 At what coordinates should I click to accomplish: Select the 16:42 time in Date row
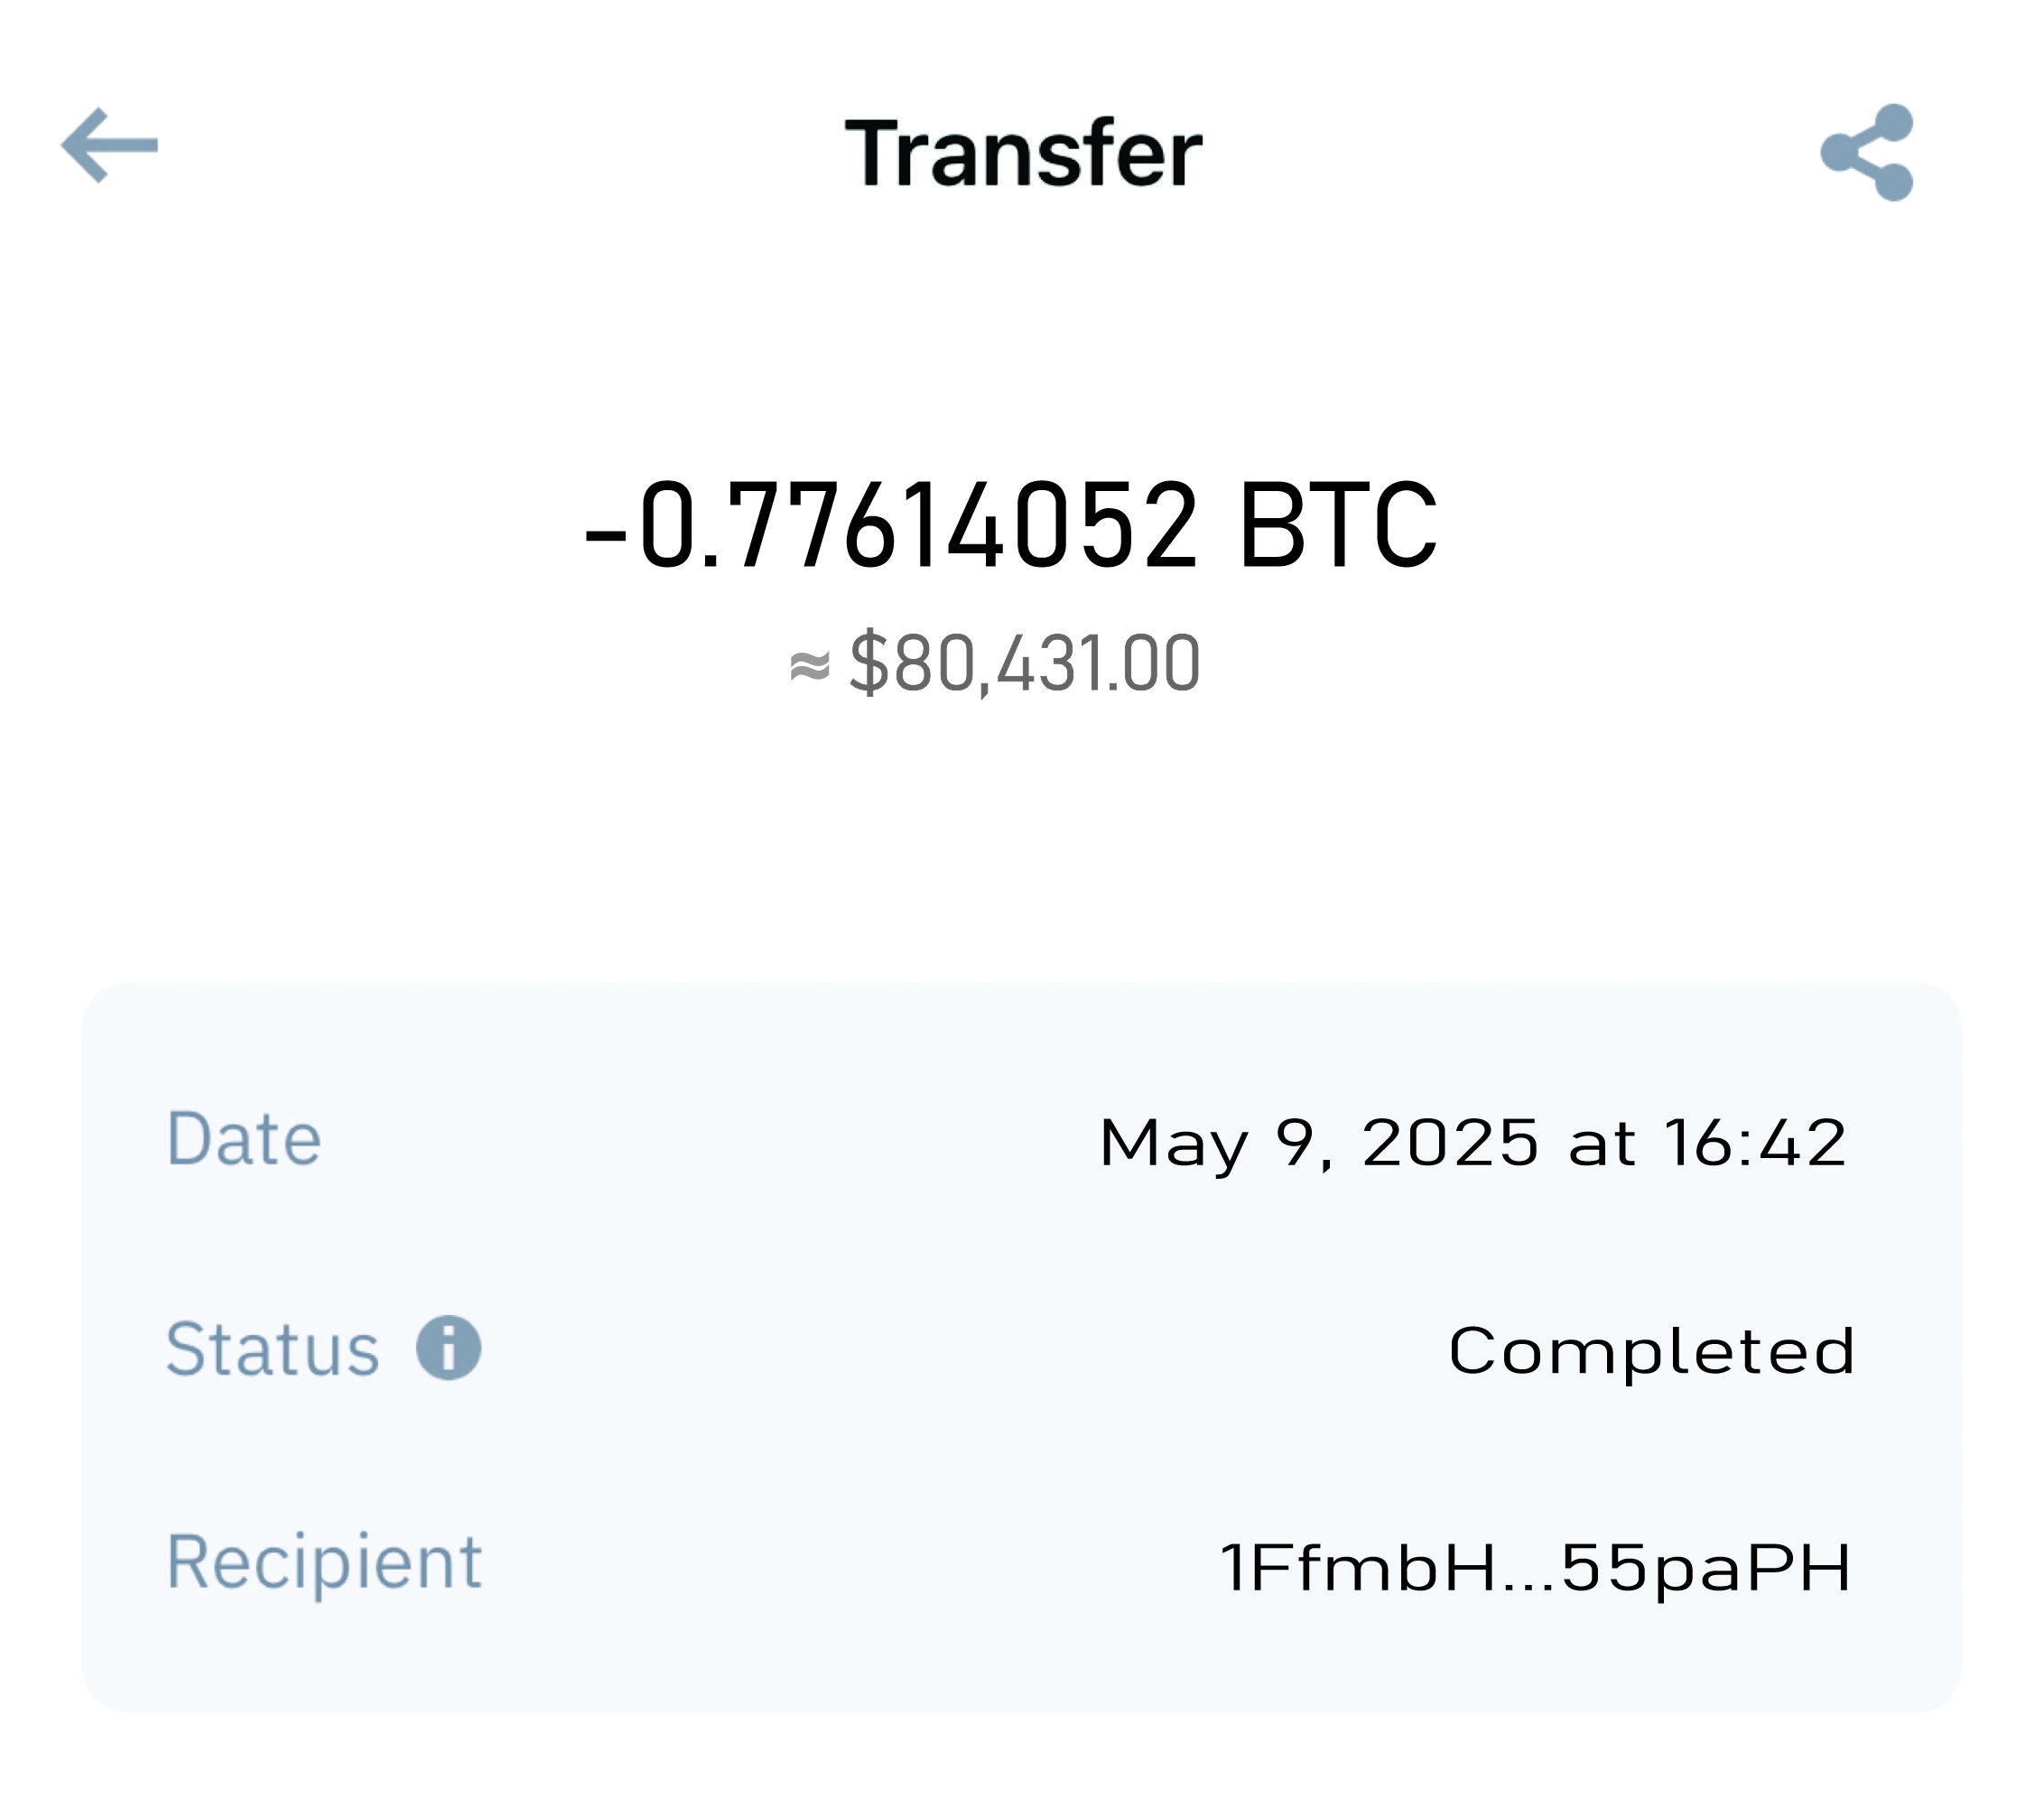1756,1142
